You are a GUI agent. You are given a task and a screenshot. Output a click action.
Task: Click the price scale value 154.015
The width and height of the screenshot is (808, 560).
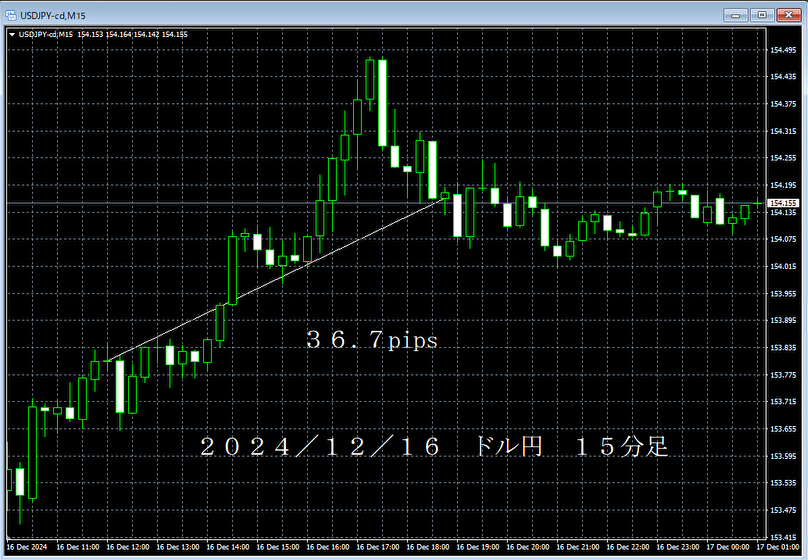783,266
